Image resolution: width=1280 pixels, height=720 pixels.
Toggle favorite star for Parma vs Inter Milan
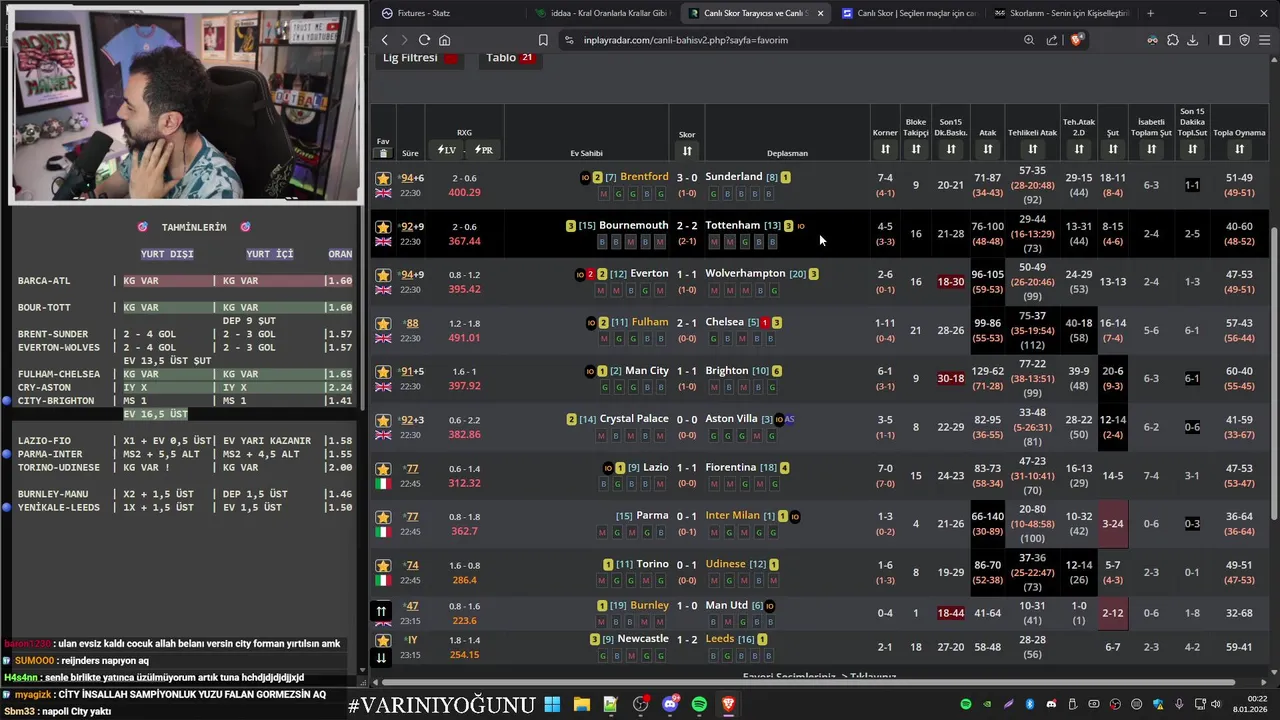click(x=383, y=516)
